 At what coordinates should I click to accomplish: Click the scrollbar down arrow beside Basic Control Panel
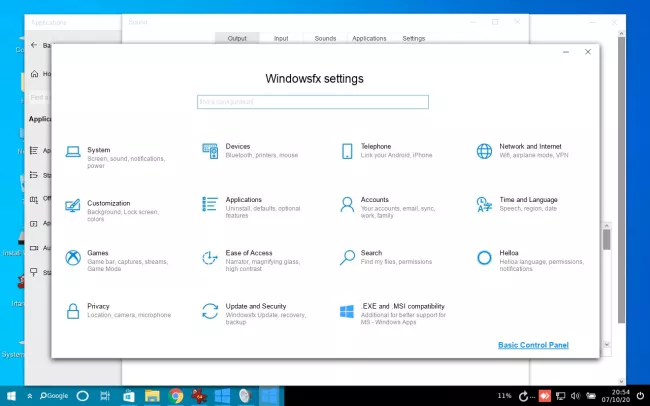pos(607,344)
